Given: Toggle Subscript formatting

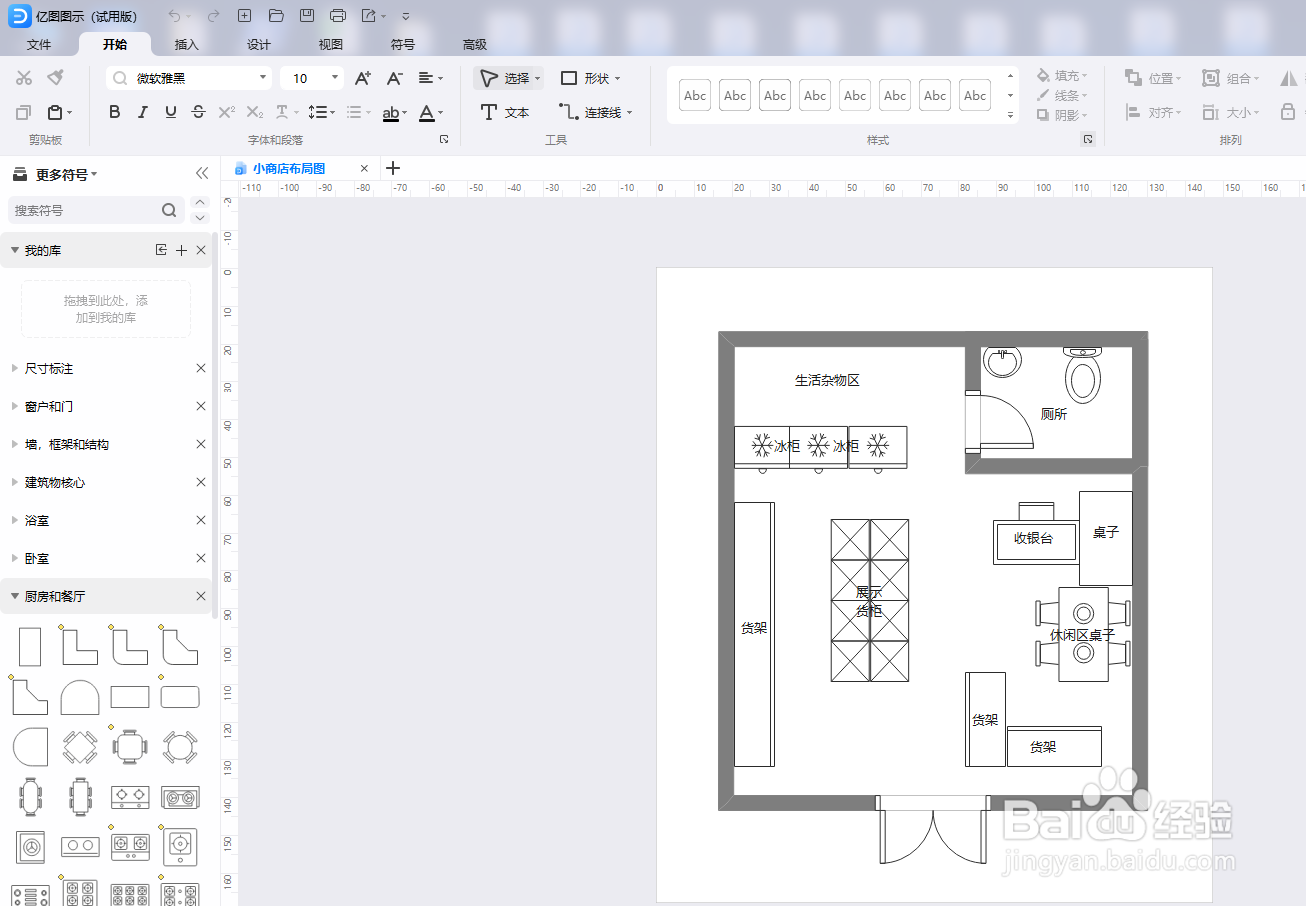Looking at the screenshot, I should (255, 112).
